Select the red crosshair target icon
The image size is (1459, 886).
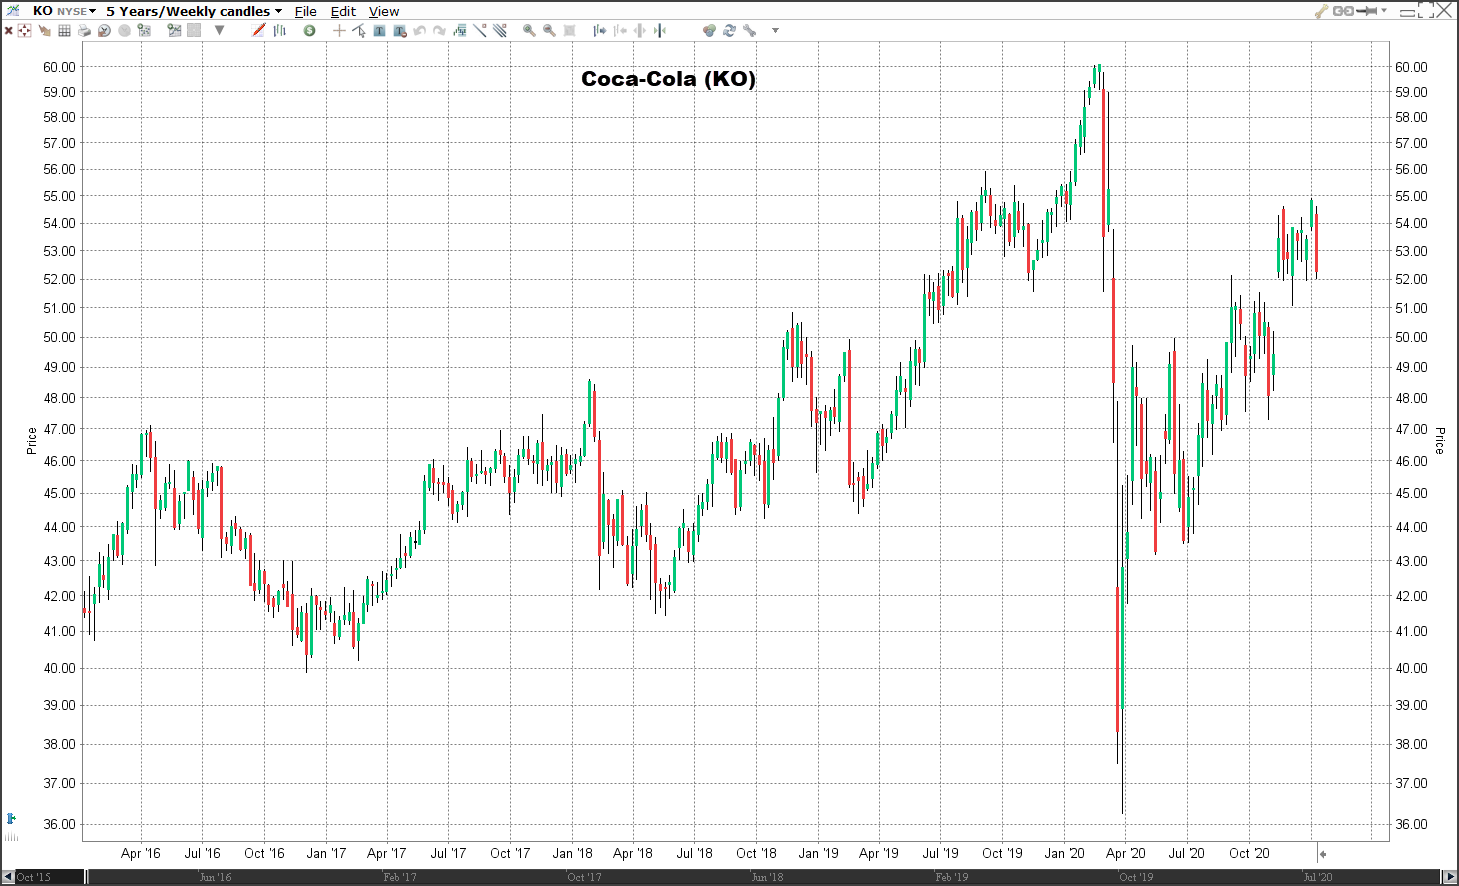pos(25,30)
